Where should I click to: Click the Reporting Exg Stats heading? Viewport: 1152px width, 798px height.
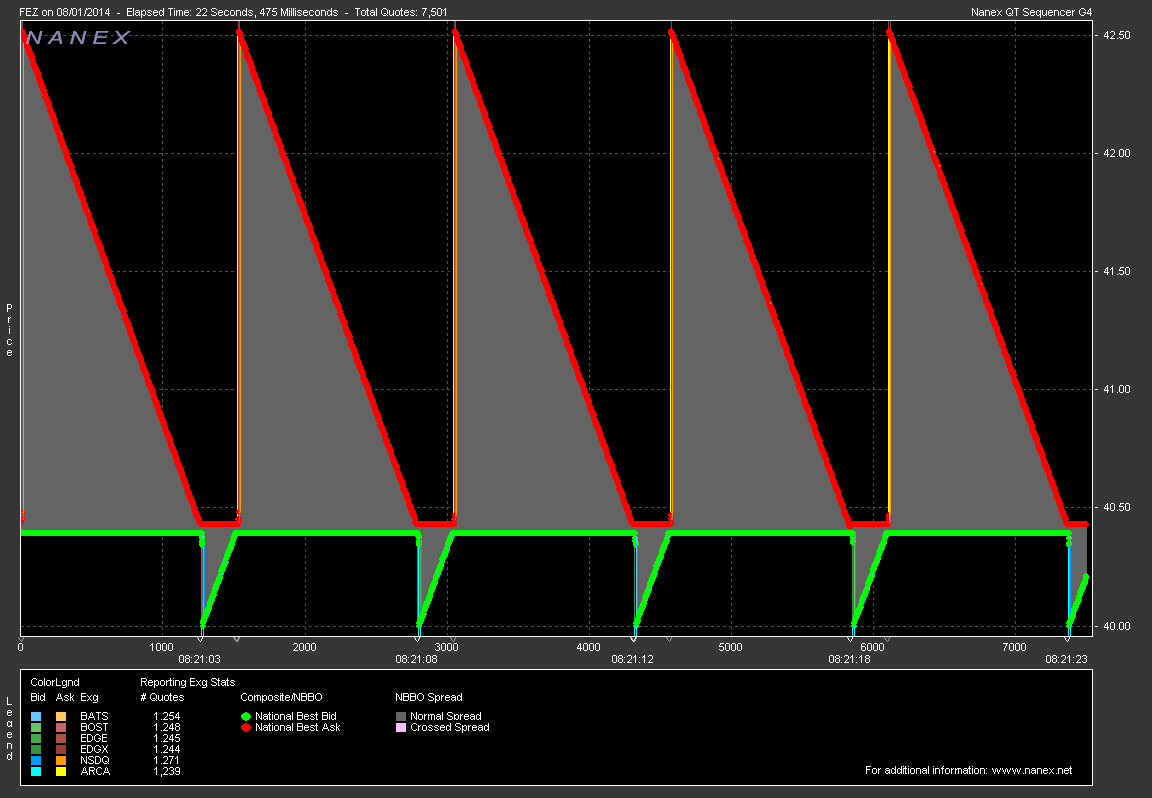point(187,683)
